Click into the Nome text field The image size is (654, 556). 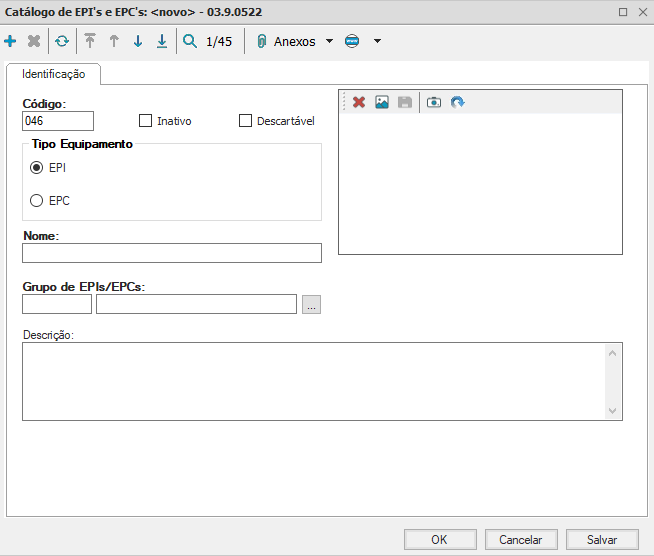tap(172, 253)
